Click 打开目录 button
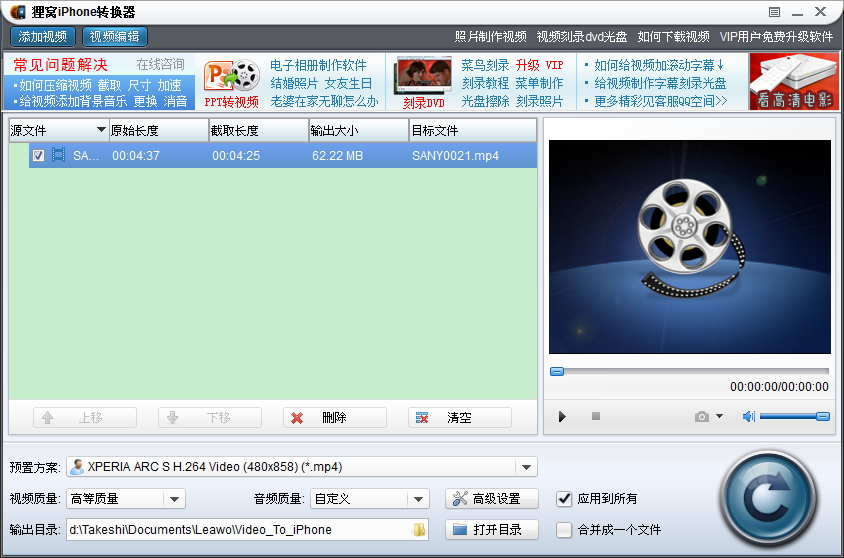Image resolution: width=844 pixels, height=558 pixels. [x=491, y=530]
